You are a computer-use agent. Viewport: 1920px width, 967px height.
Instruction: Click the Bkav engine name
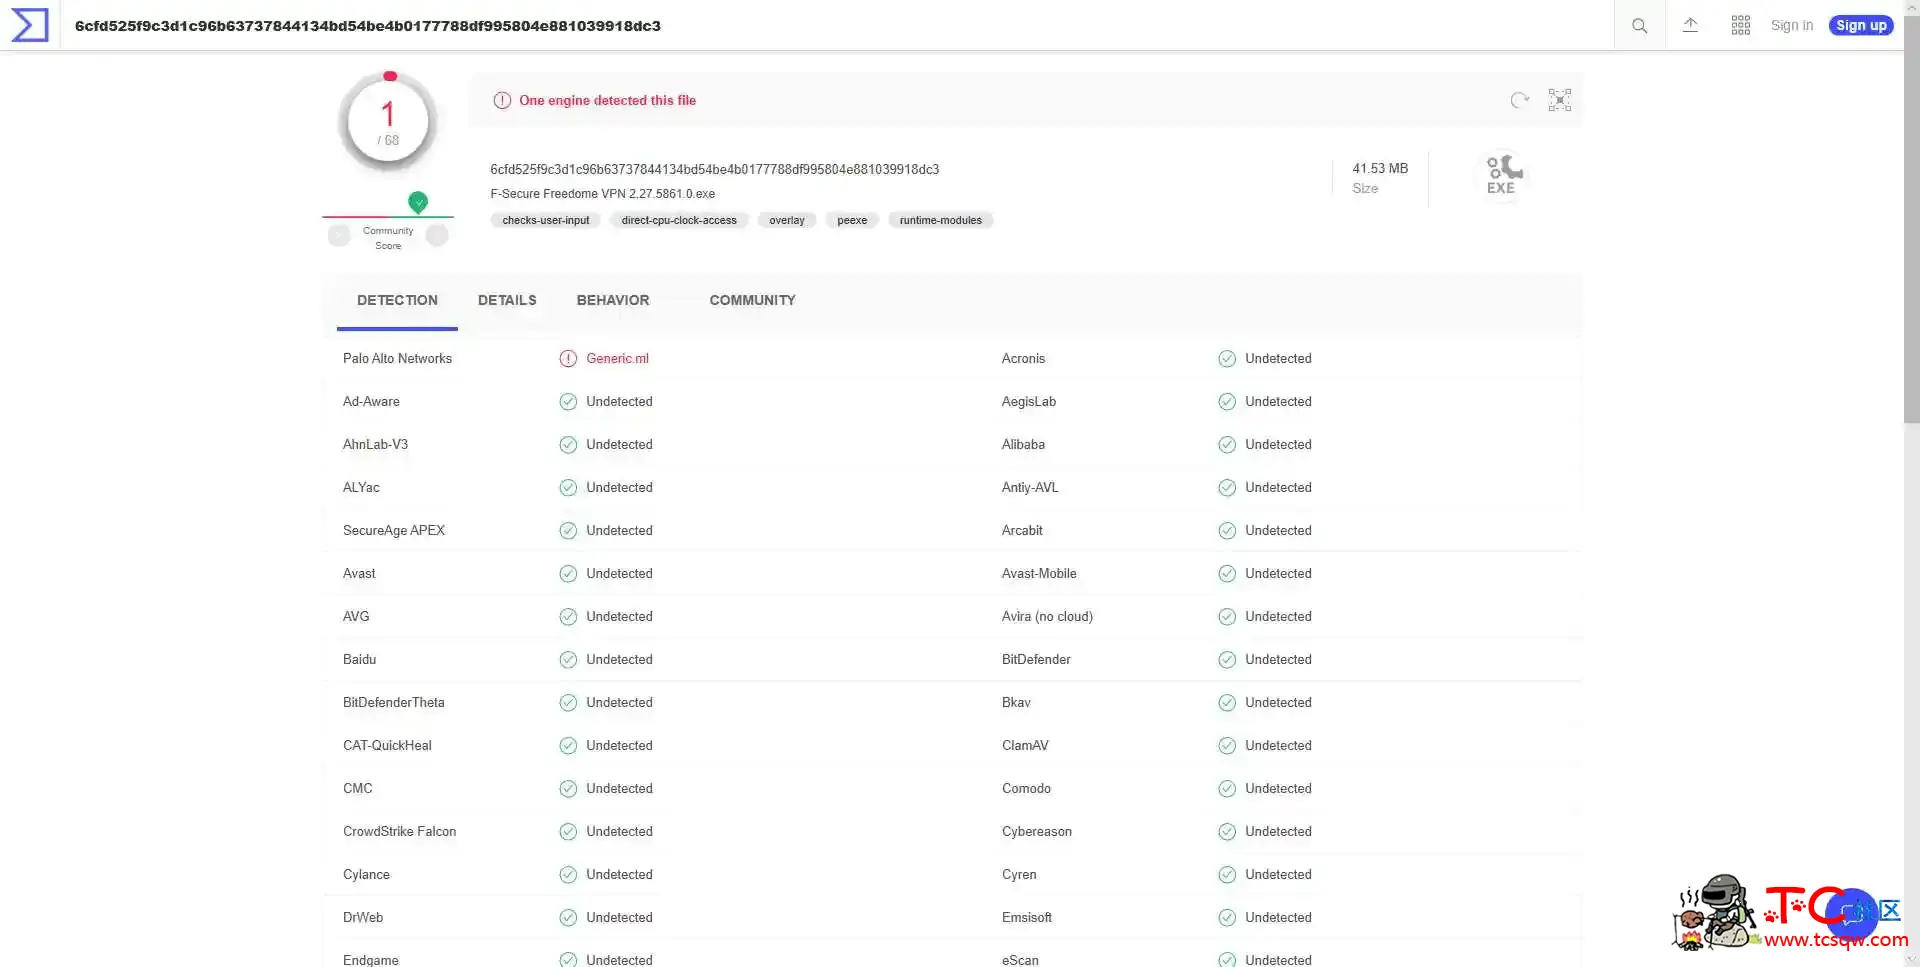click(x=1016, y=703)
